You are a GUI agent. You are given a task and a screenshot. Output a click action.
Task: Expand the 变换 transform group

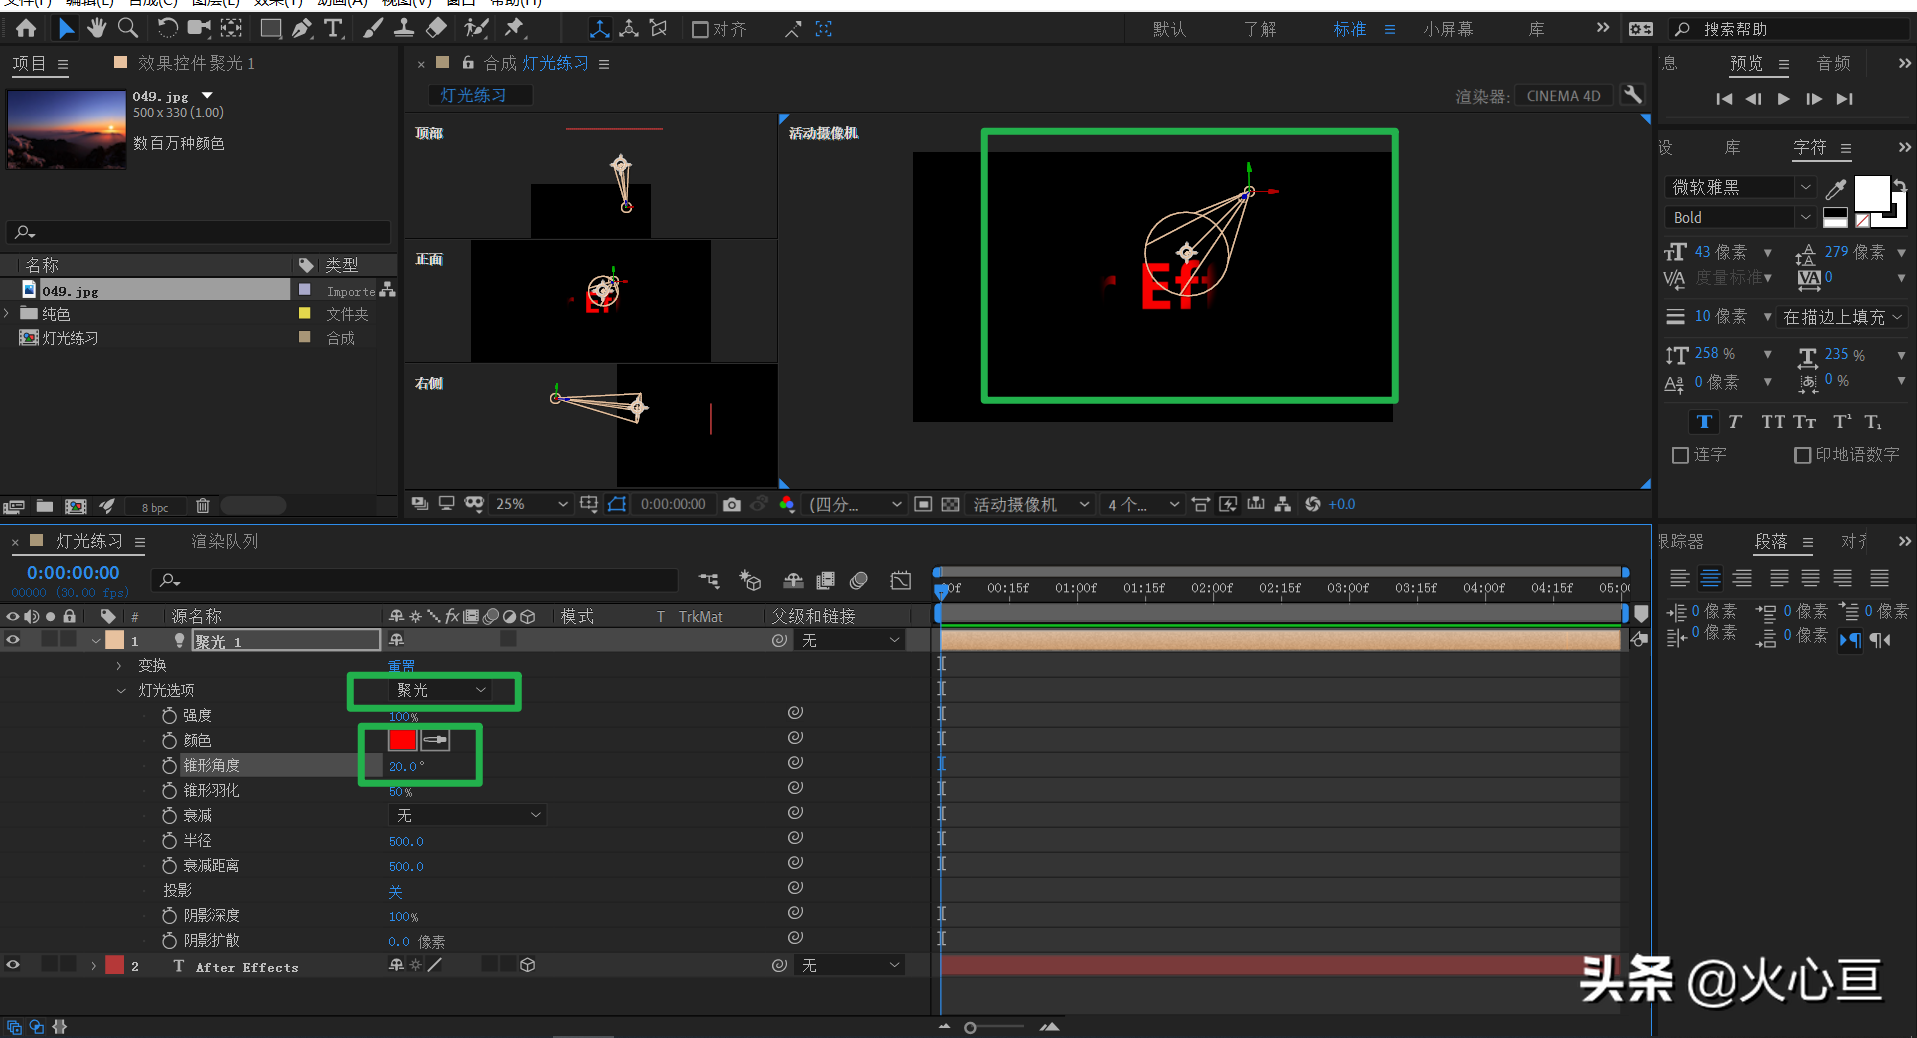(119, 666)
